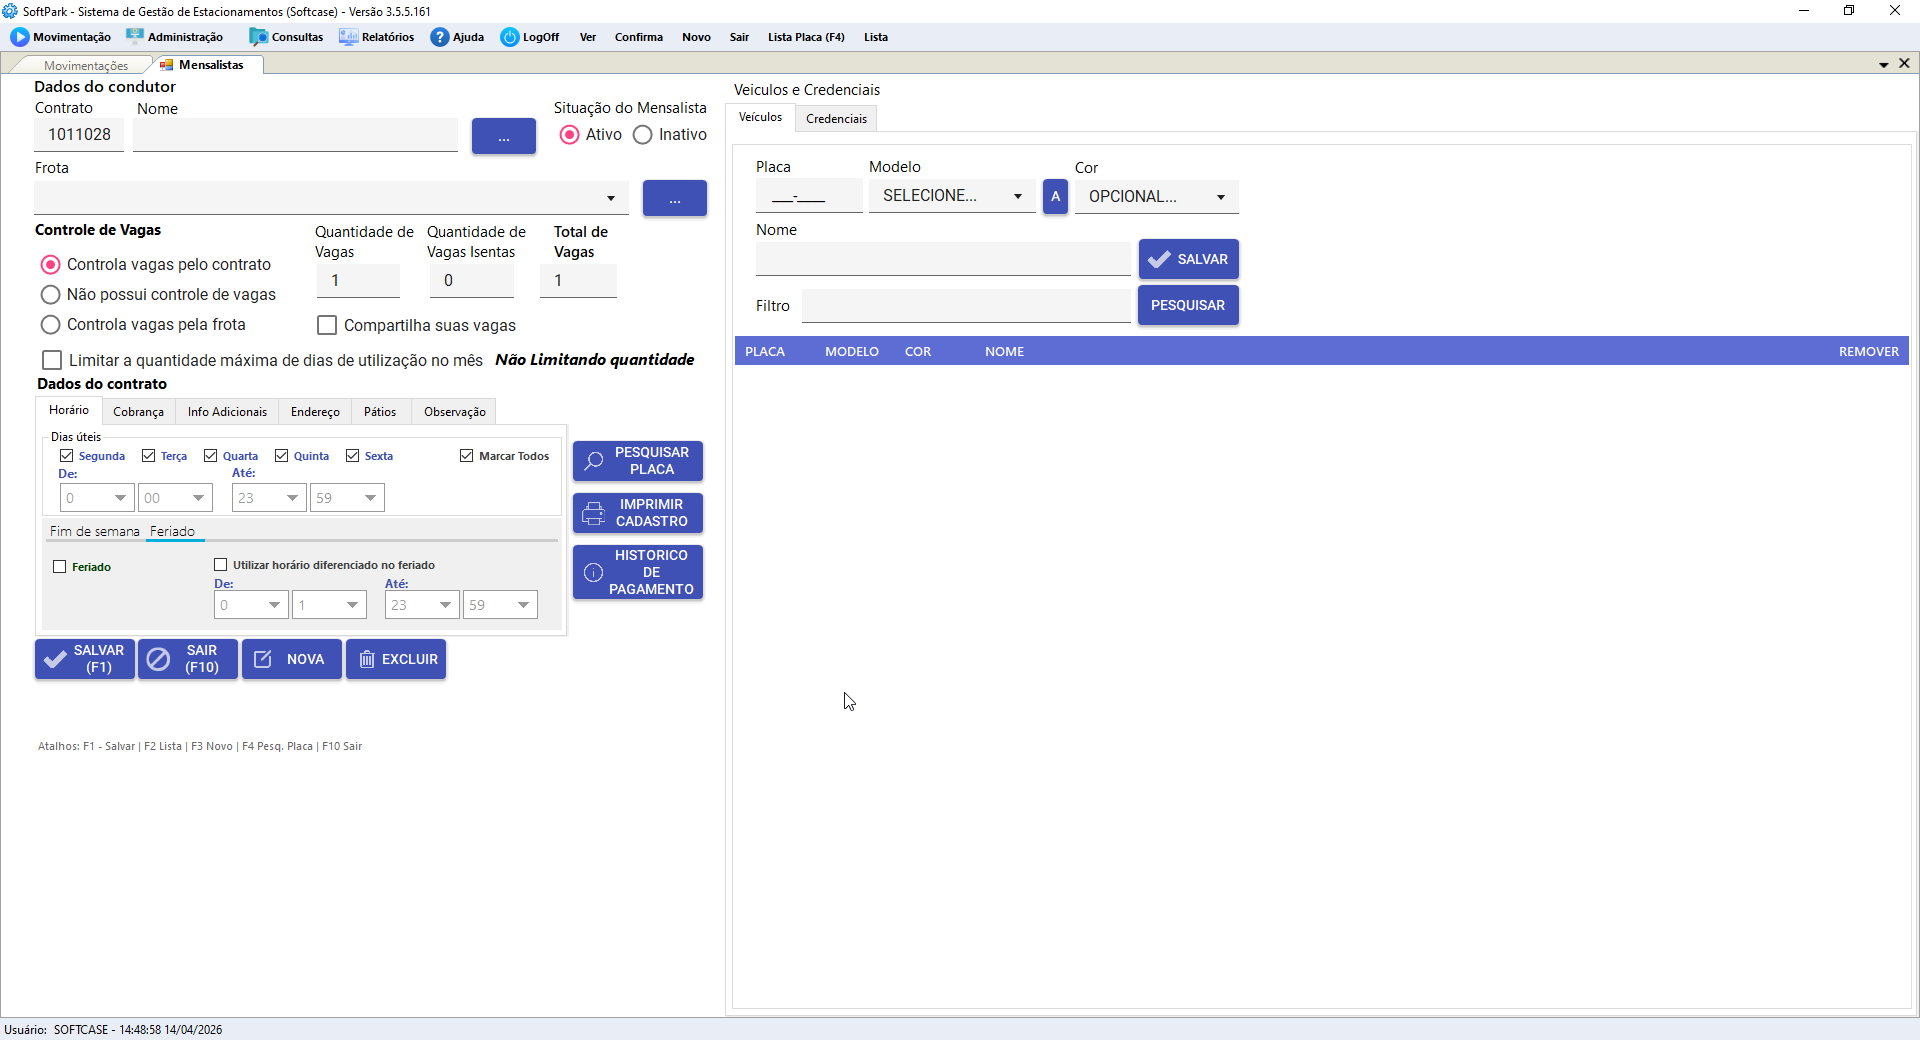Open holiday De hour dropdown
Screen dimensions: 1920x1040
coord(251,605)
